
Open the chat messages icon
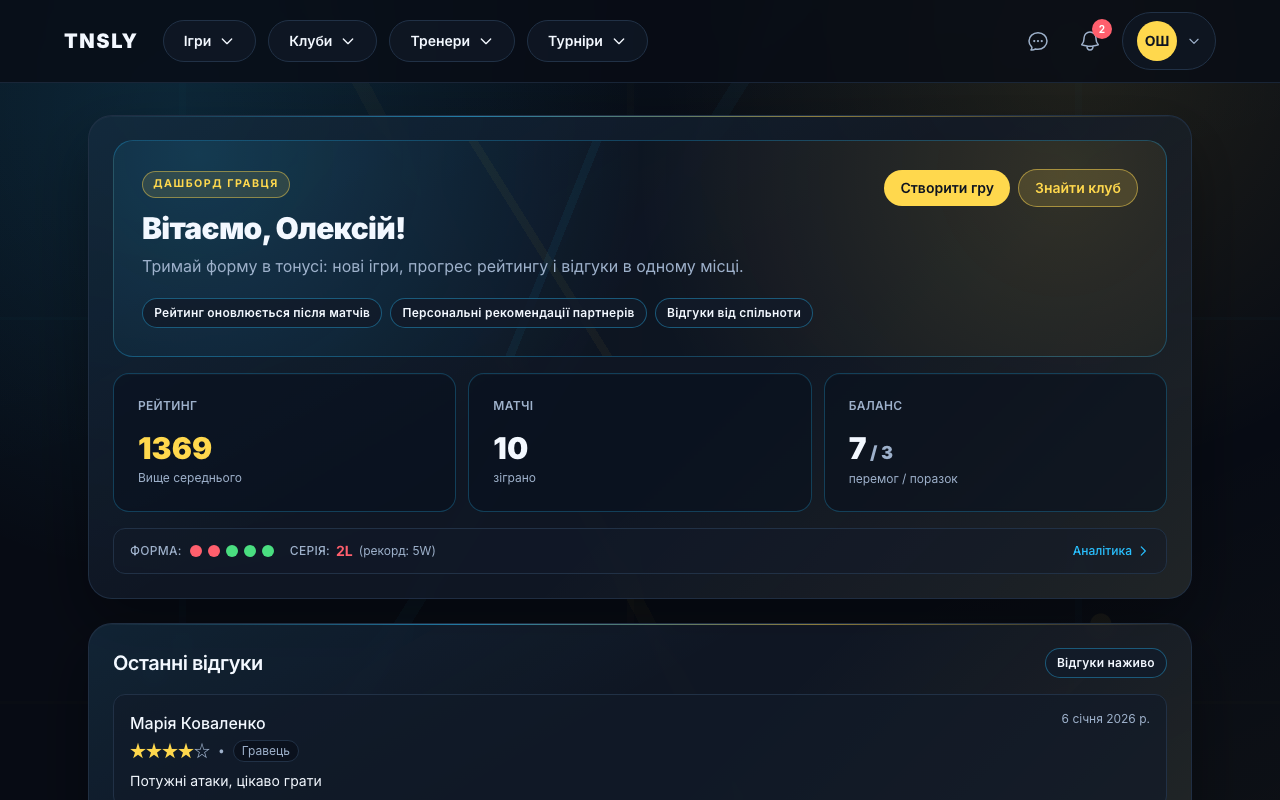coord(1038,41)
